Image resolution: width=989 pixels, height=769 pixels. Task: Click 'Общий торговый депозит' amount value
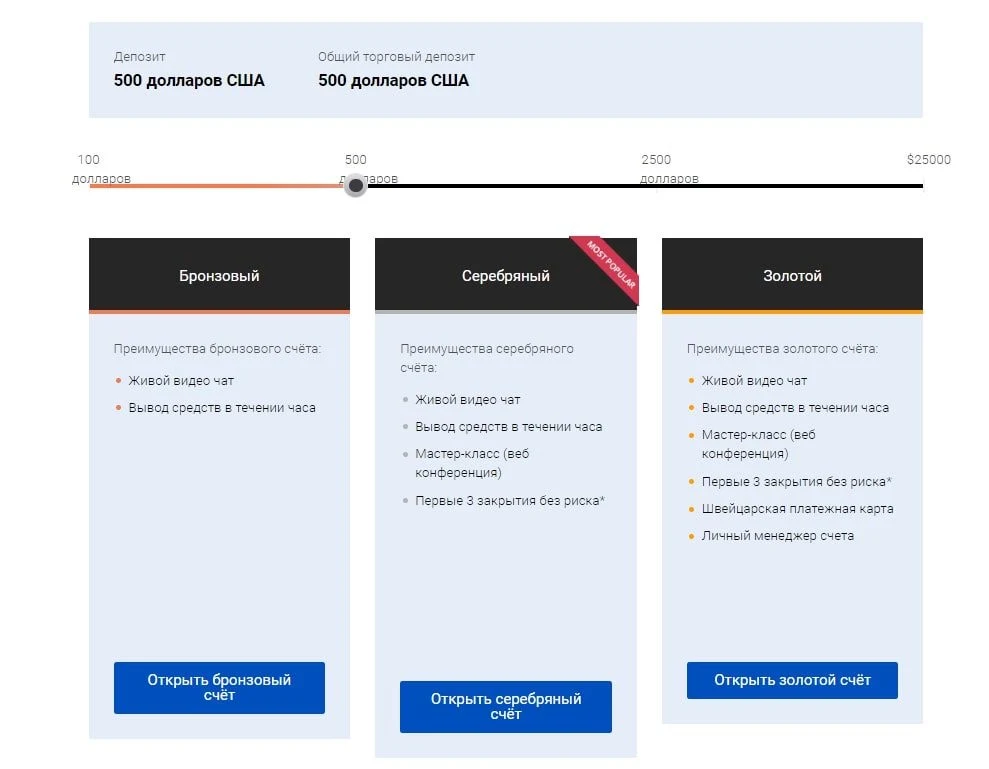[x=393, y=81]
